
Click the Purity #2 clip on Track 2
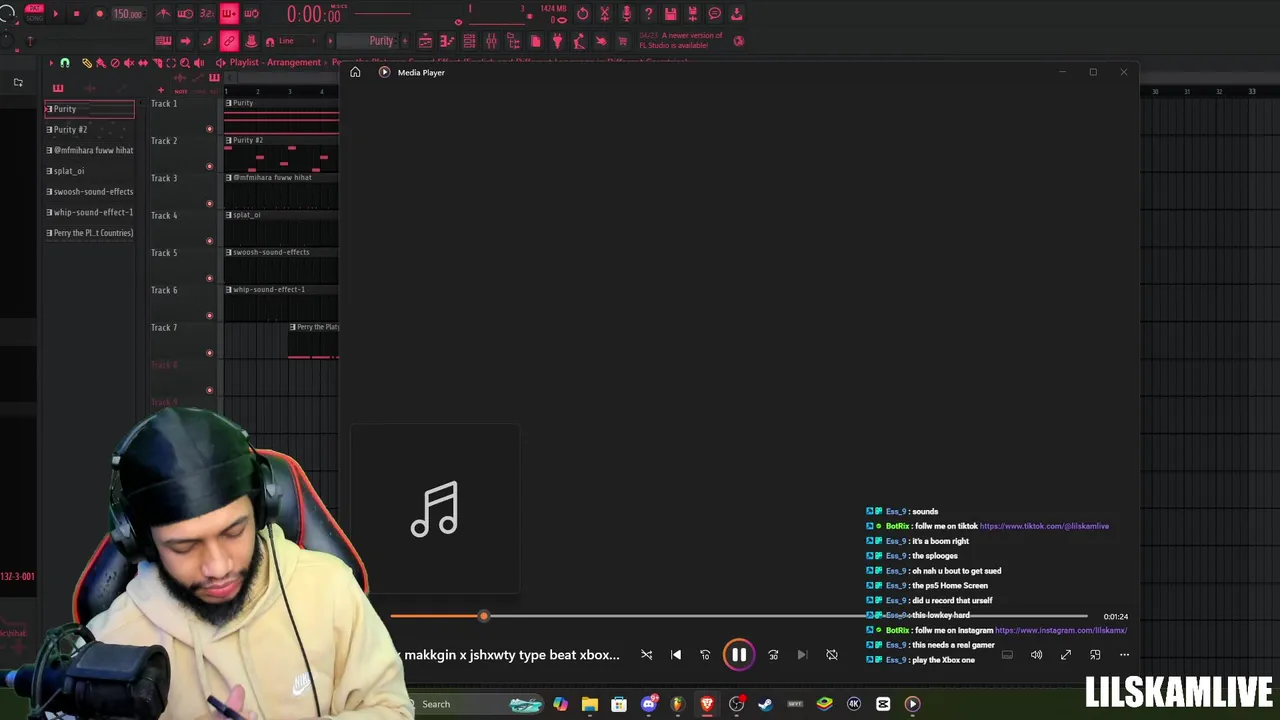(x=282, y=154)
